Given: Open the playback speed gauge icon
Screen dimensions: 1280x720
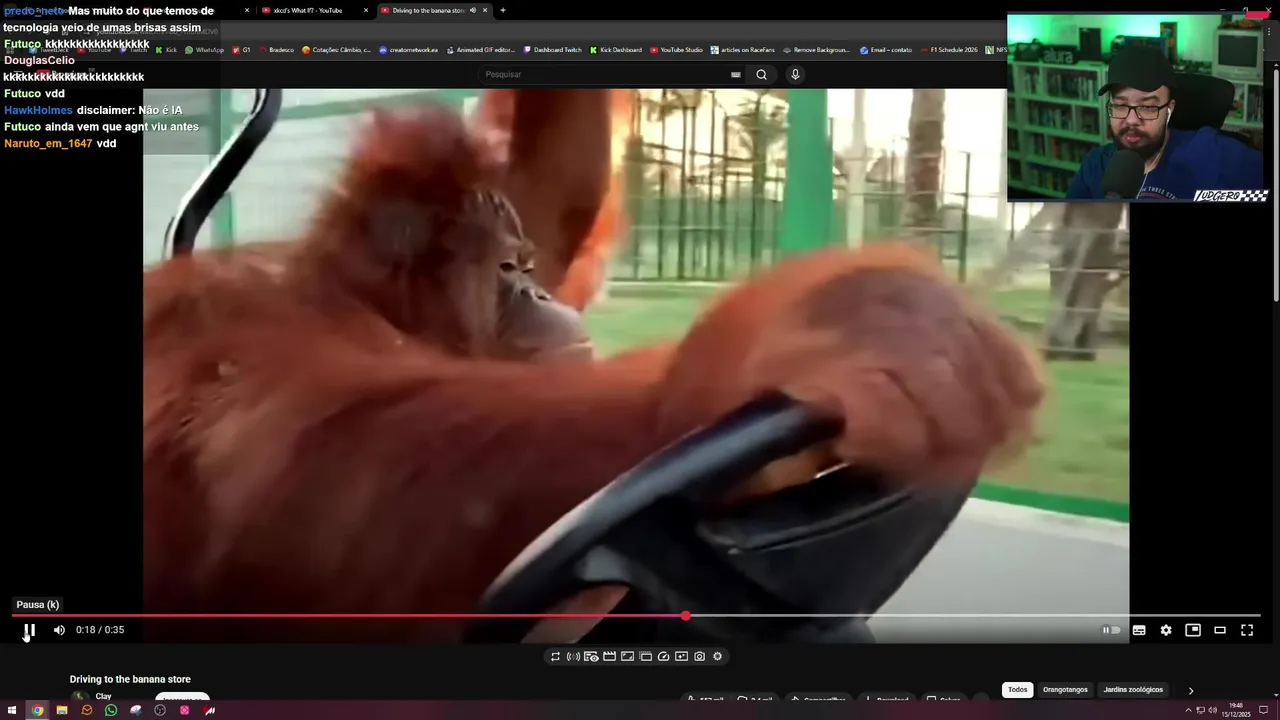Looking at the screenshot, I should click(663, 657).
